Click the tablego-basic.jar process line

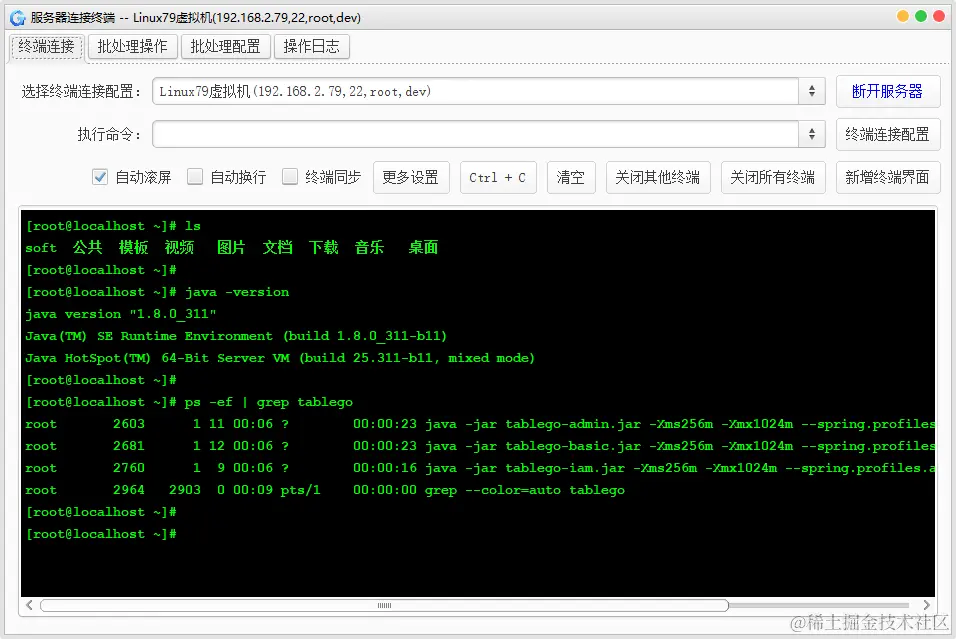(x=480, y=446)
